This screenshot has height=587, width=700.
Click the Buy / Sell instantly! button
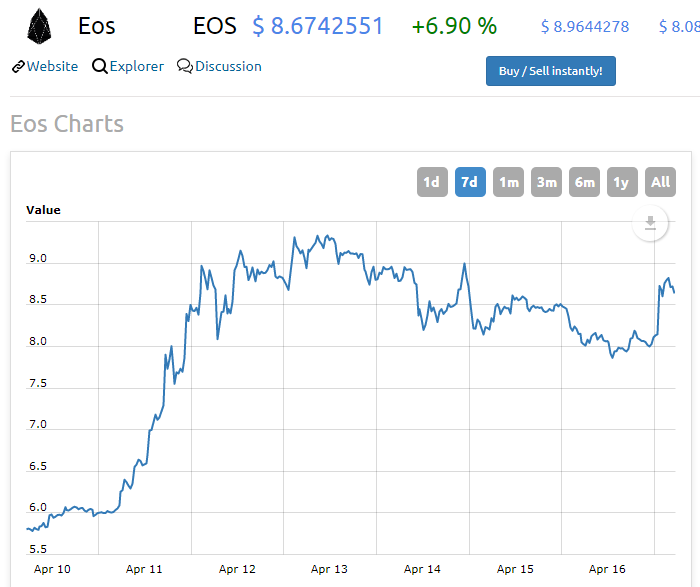550,71
